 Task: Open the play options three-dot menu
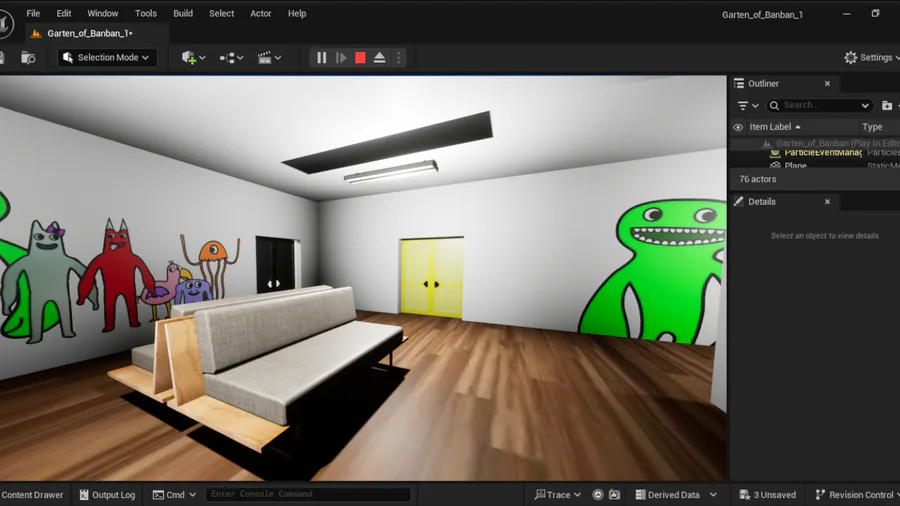tap(399, 57)
